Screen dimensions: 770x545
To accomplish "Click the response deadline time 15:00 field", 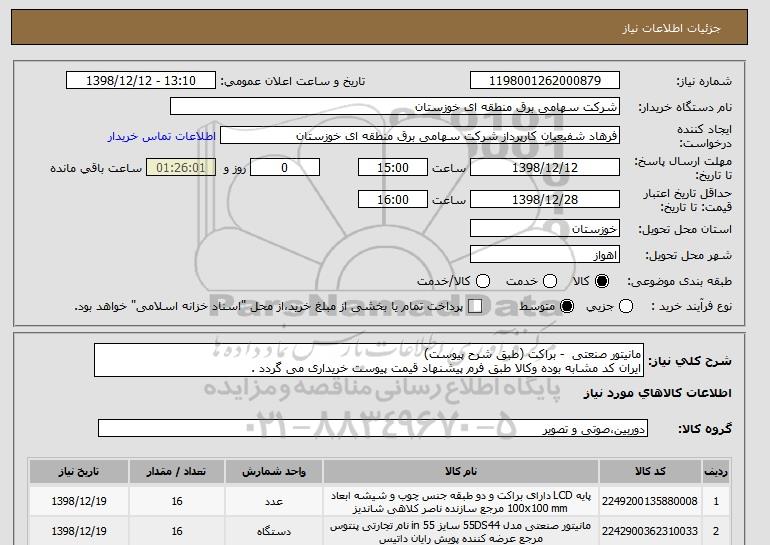I will pos(393,167).
